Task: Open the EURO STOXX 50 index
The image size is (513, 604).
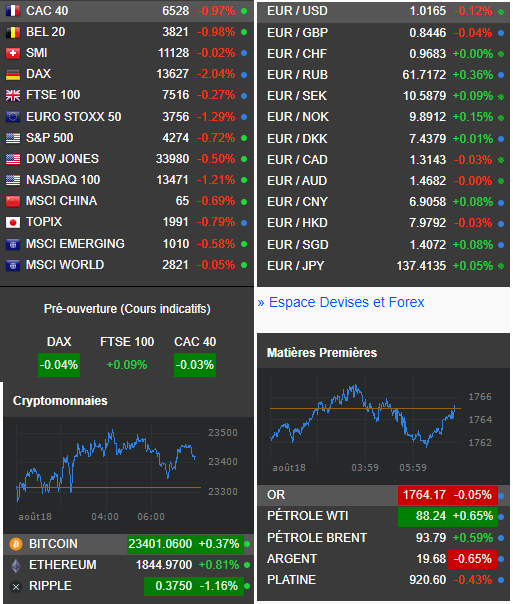Action: 127,117
